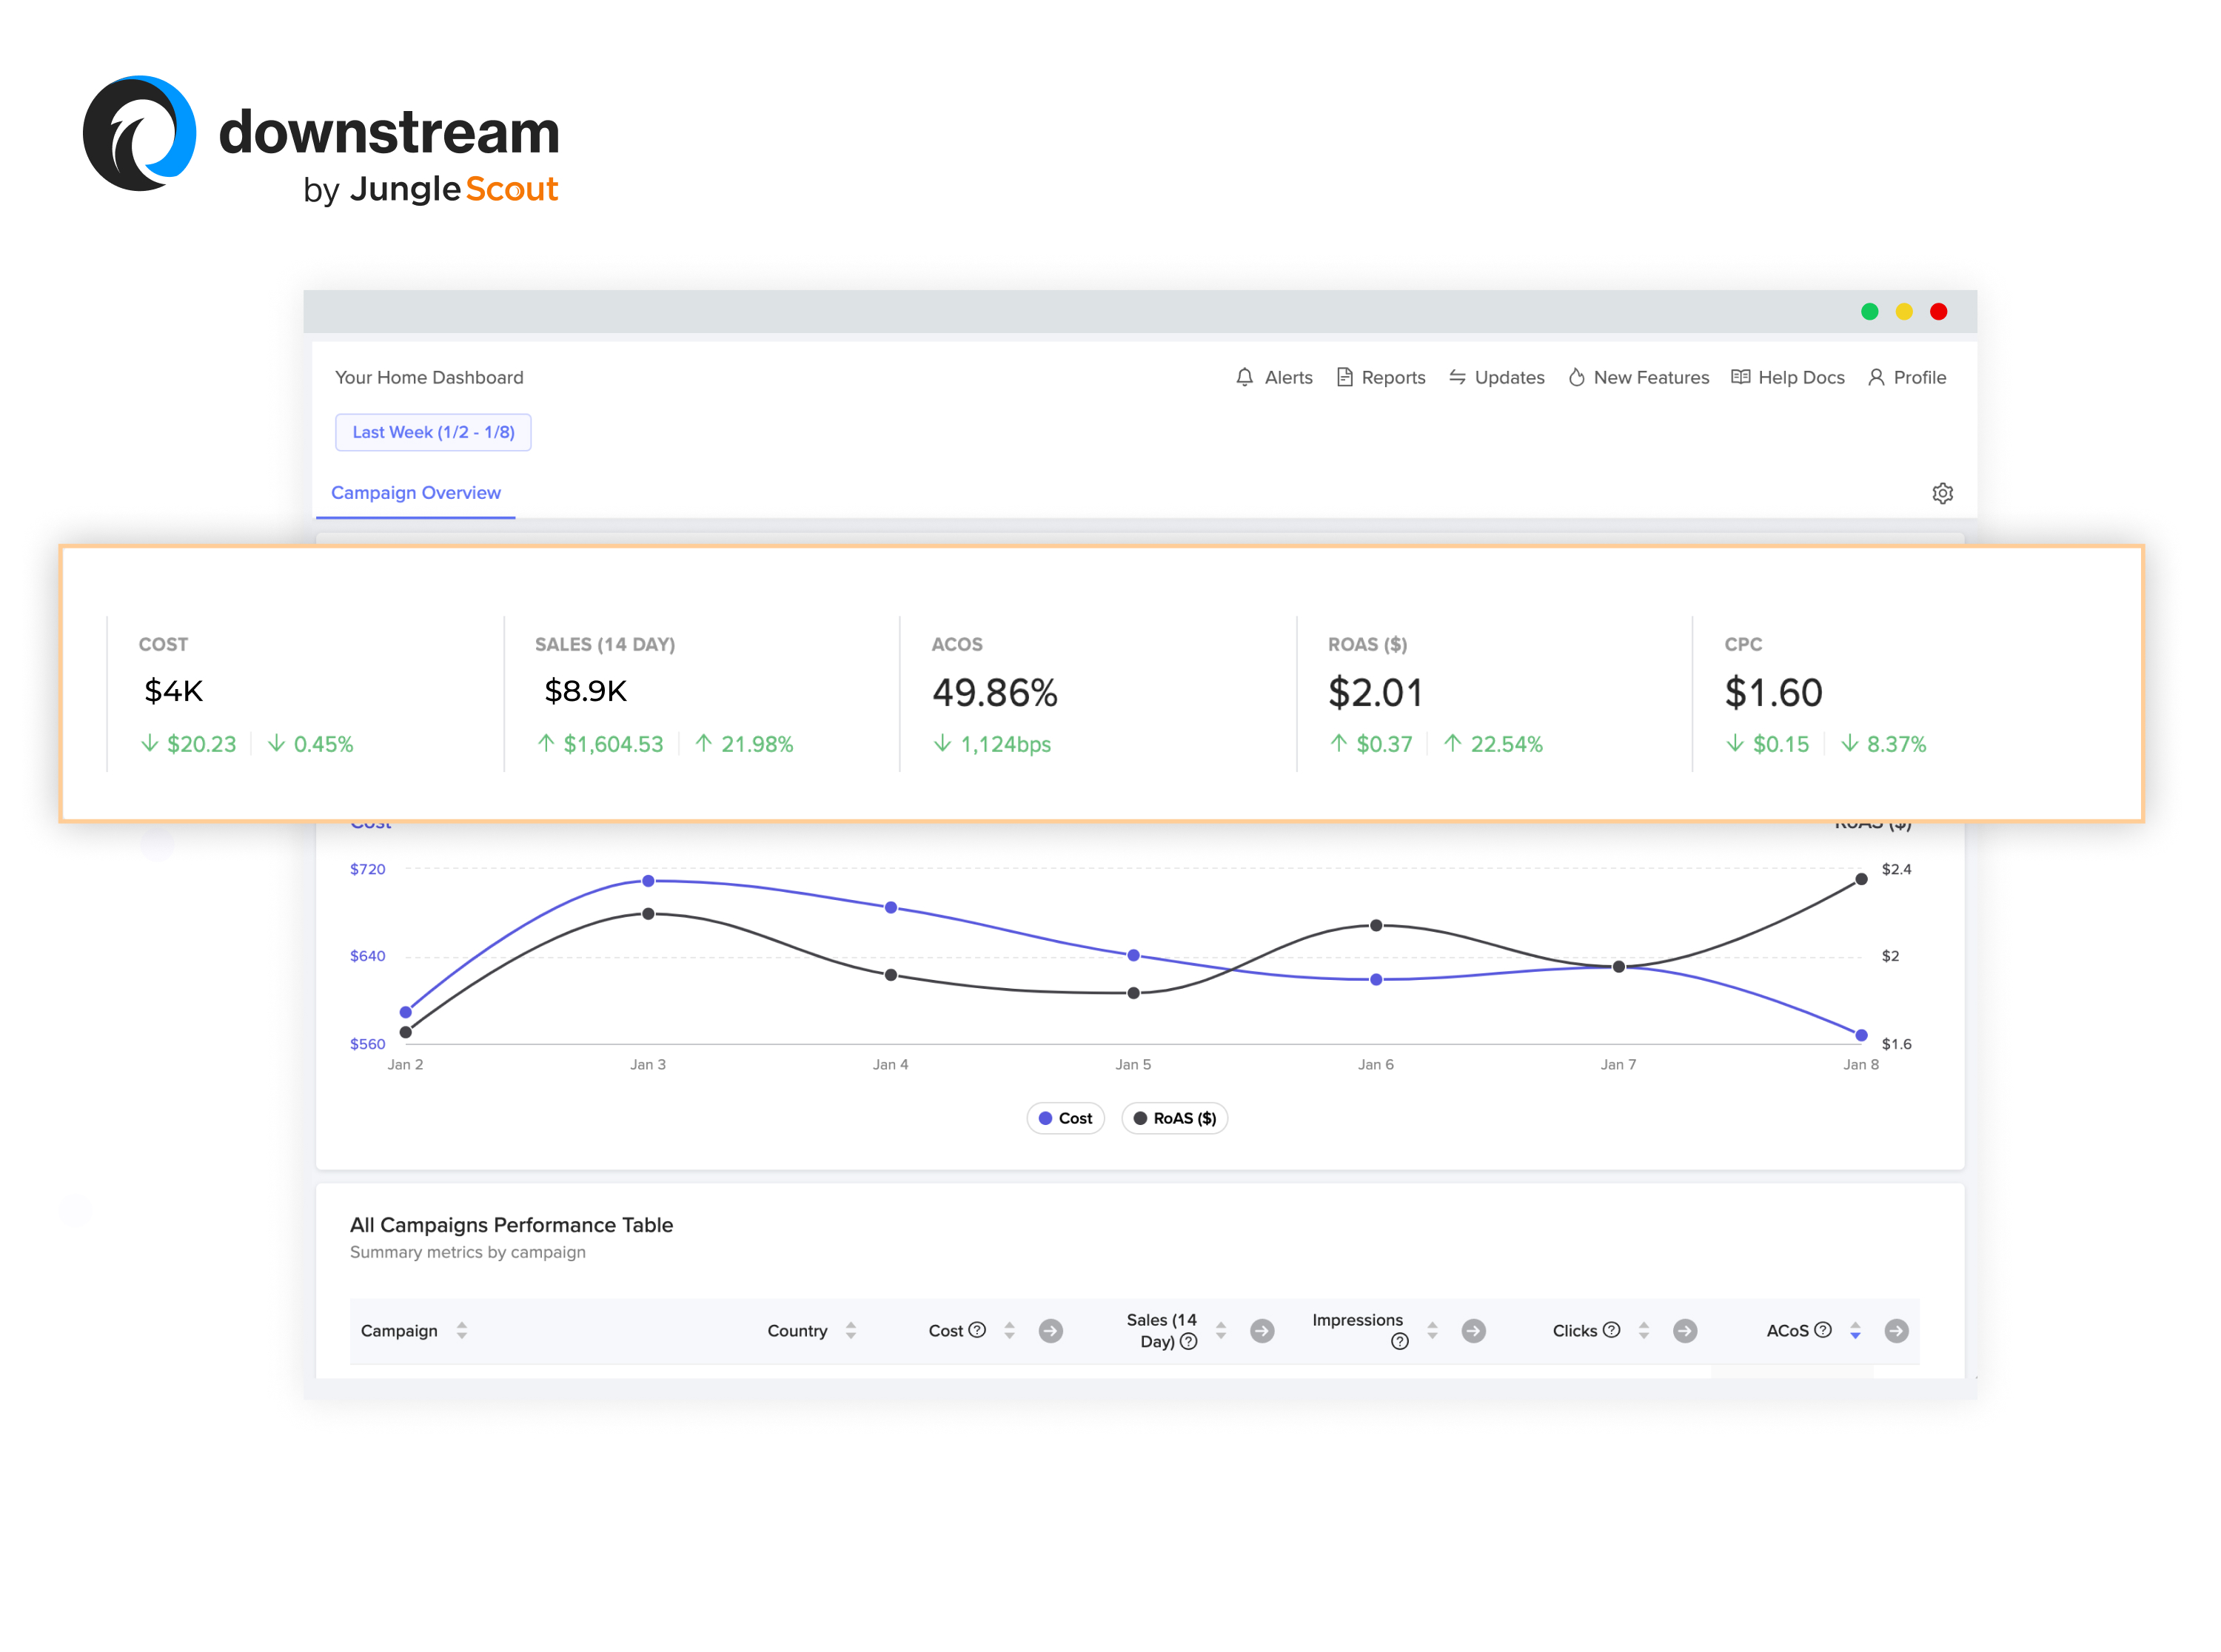Viewport: 2221px width, 1652px height.
Task: Toggle the RoAS ($) legend series
Action: [x=1174, y=1118]
